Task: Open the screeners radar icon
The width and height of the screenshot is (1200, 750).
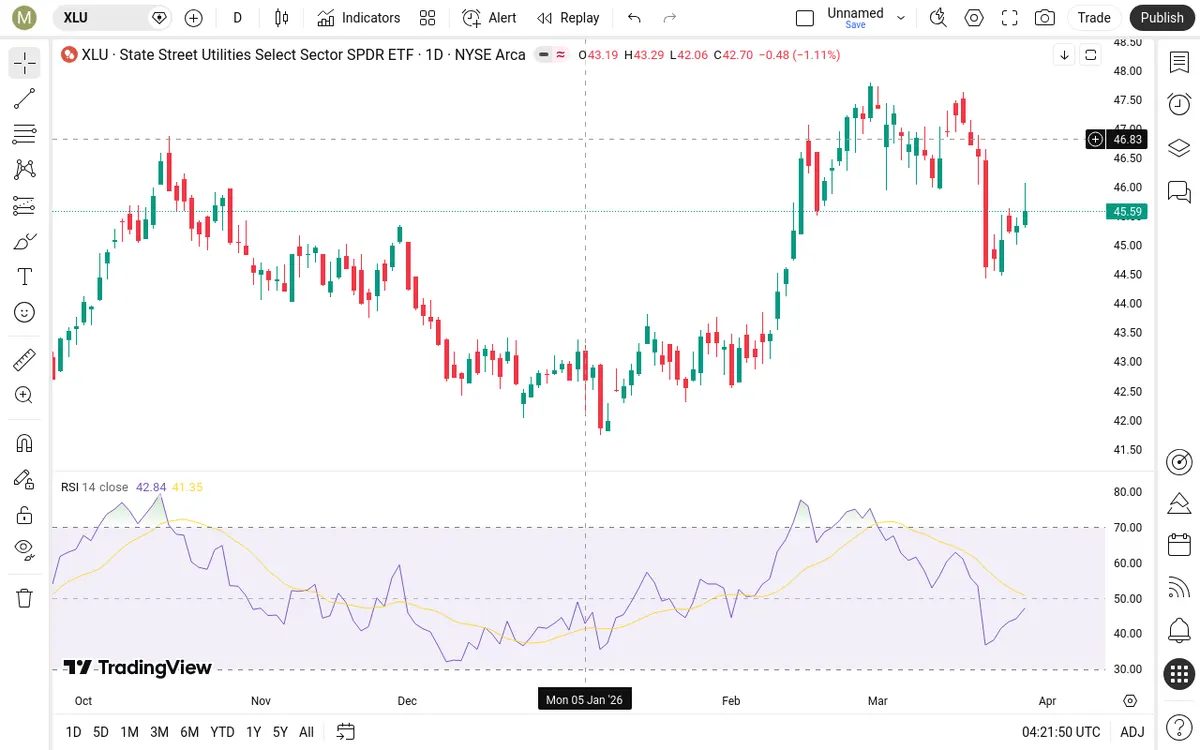Action: coord(1179,461)
